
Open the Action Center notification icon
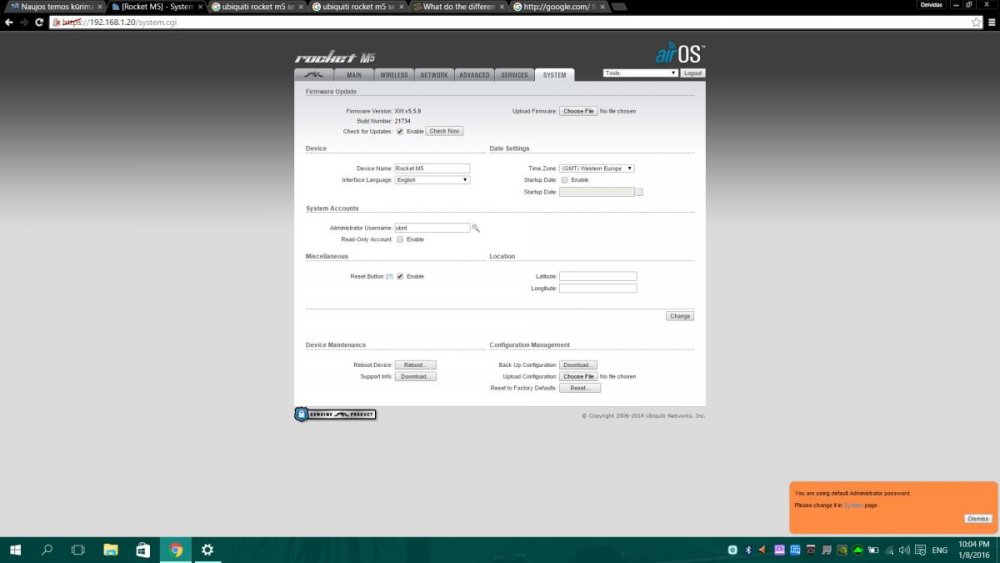920,550
